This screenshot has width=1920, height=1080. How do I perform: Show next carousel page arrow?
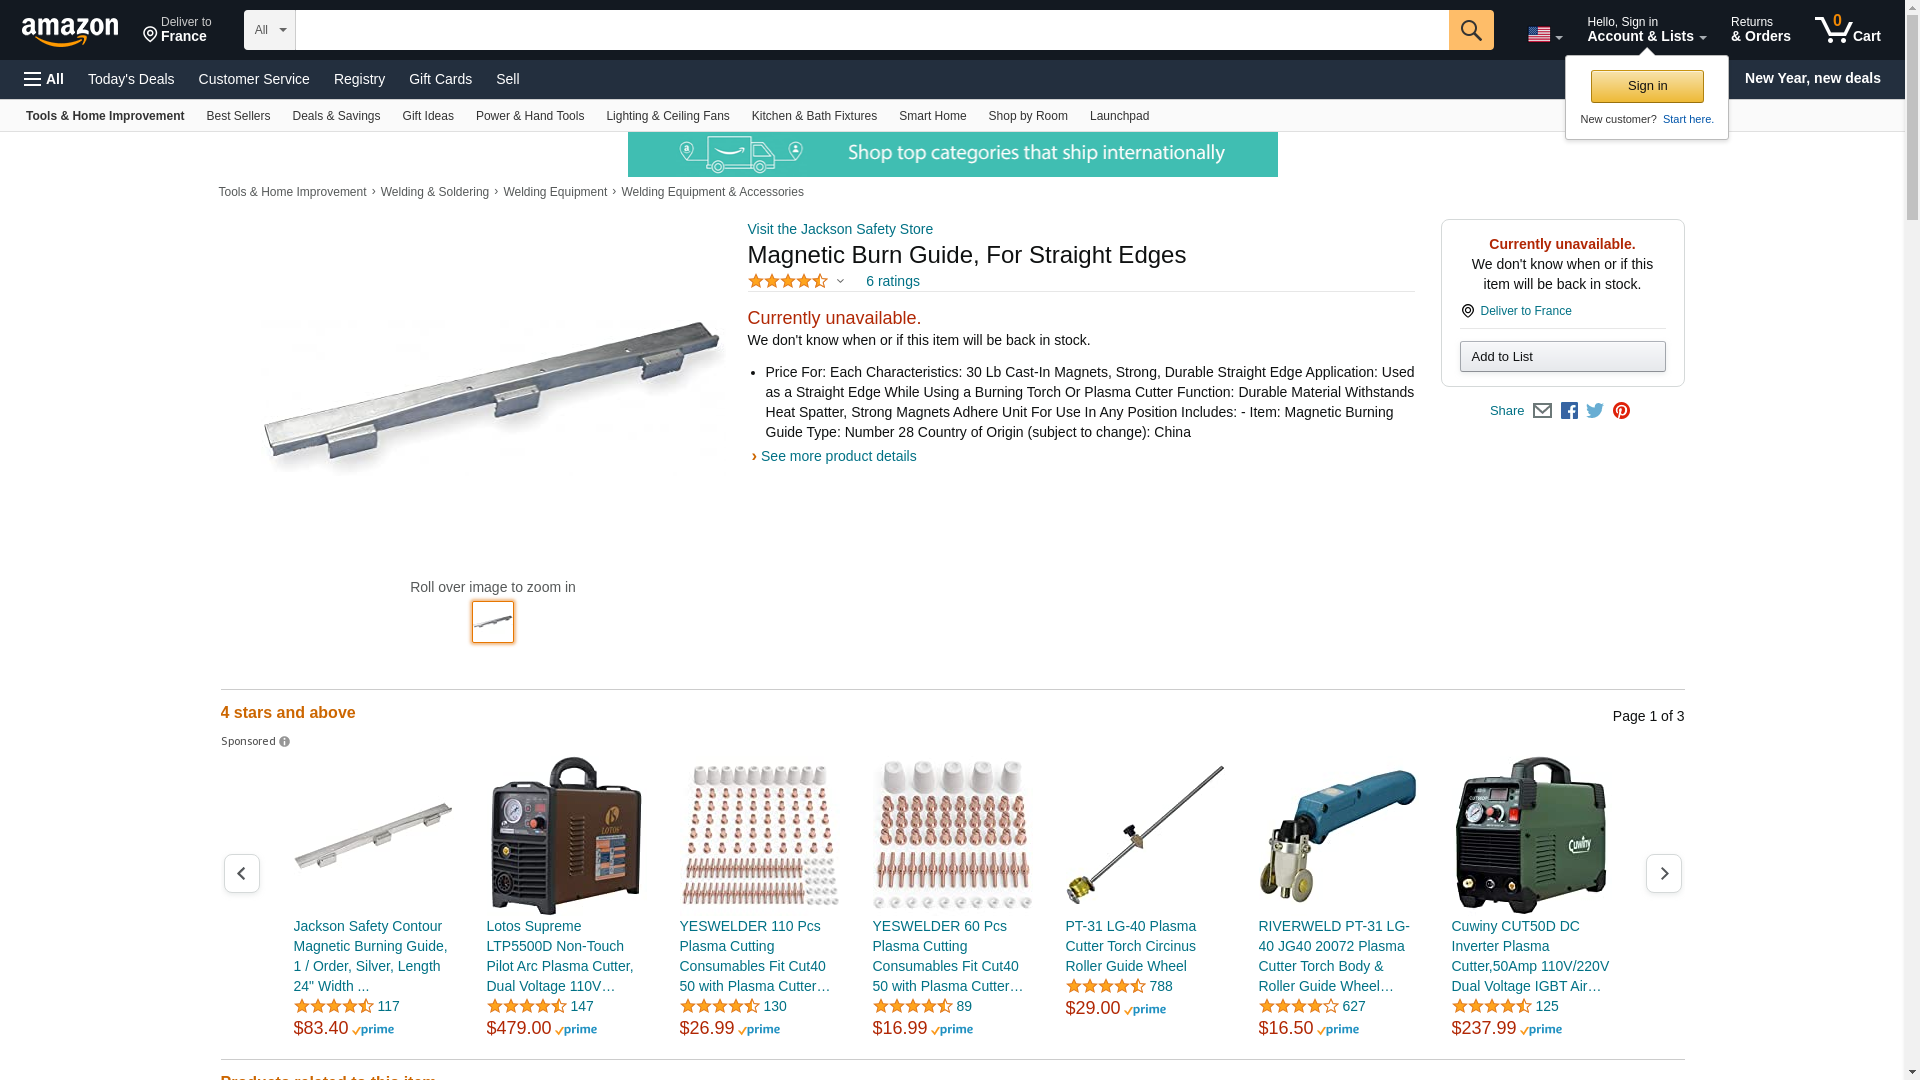[1663, 874]
